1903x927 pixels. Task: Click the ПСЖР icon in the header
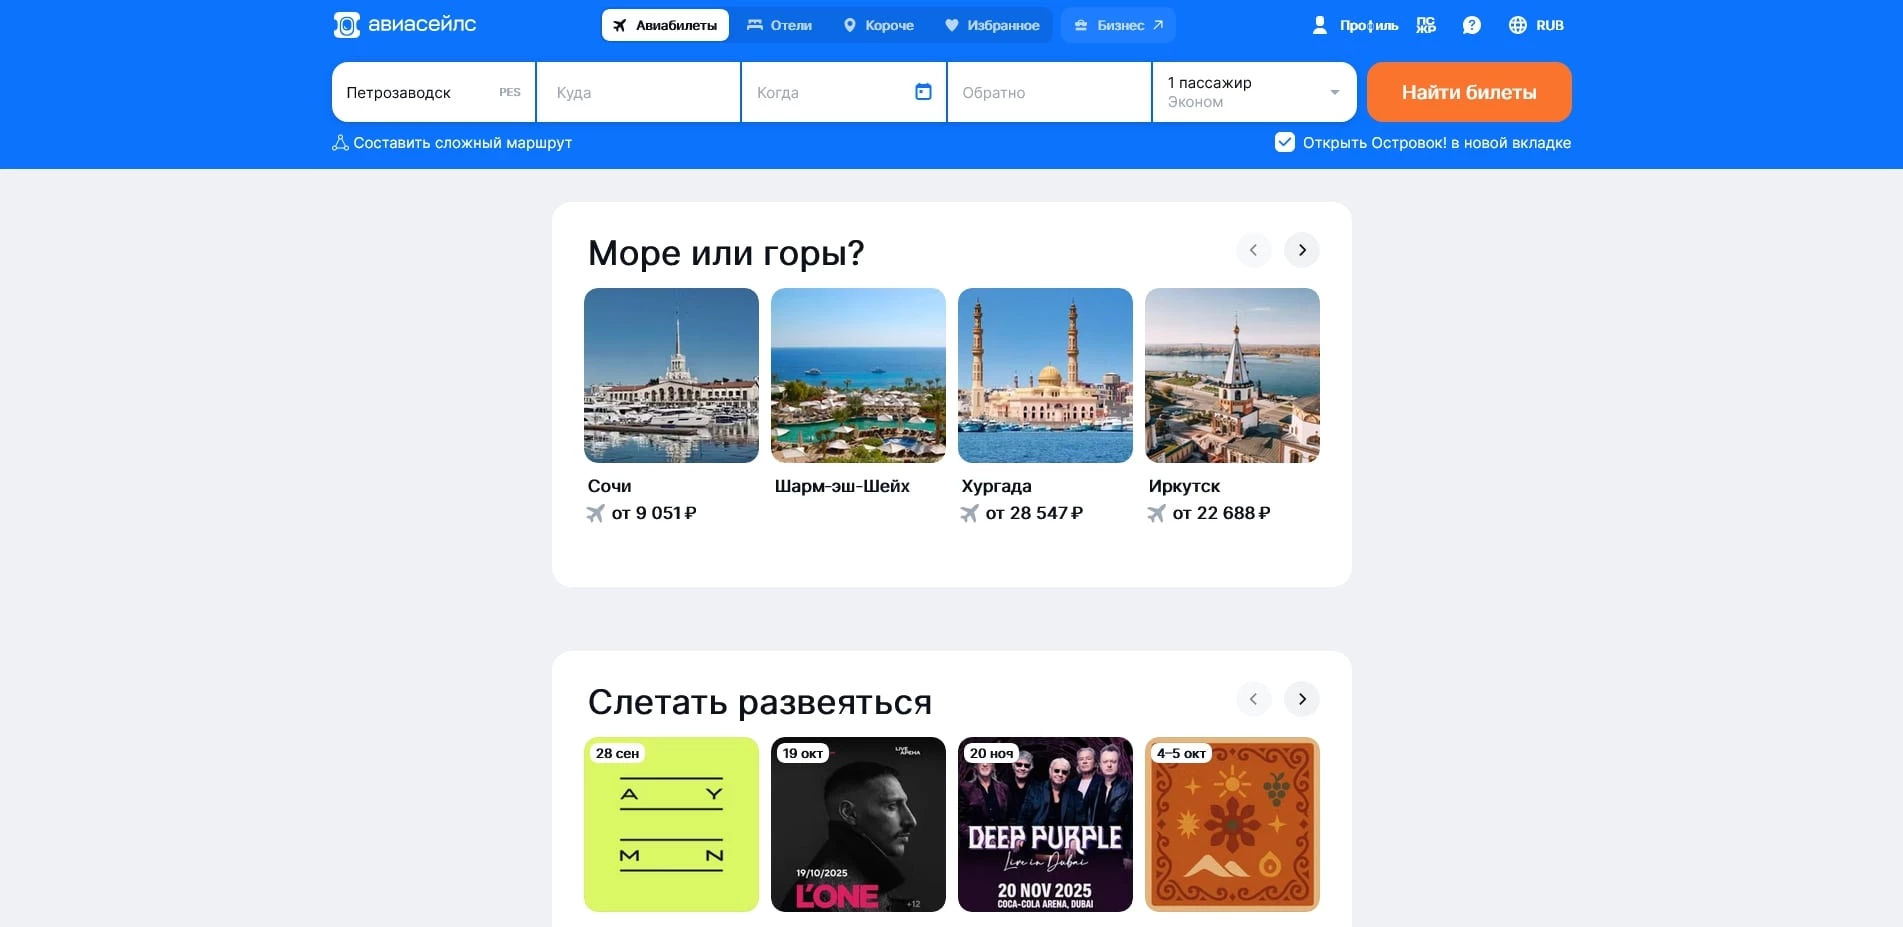(x=1425, y=25)
